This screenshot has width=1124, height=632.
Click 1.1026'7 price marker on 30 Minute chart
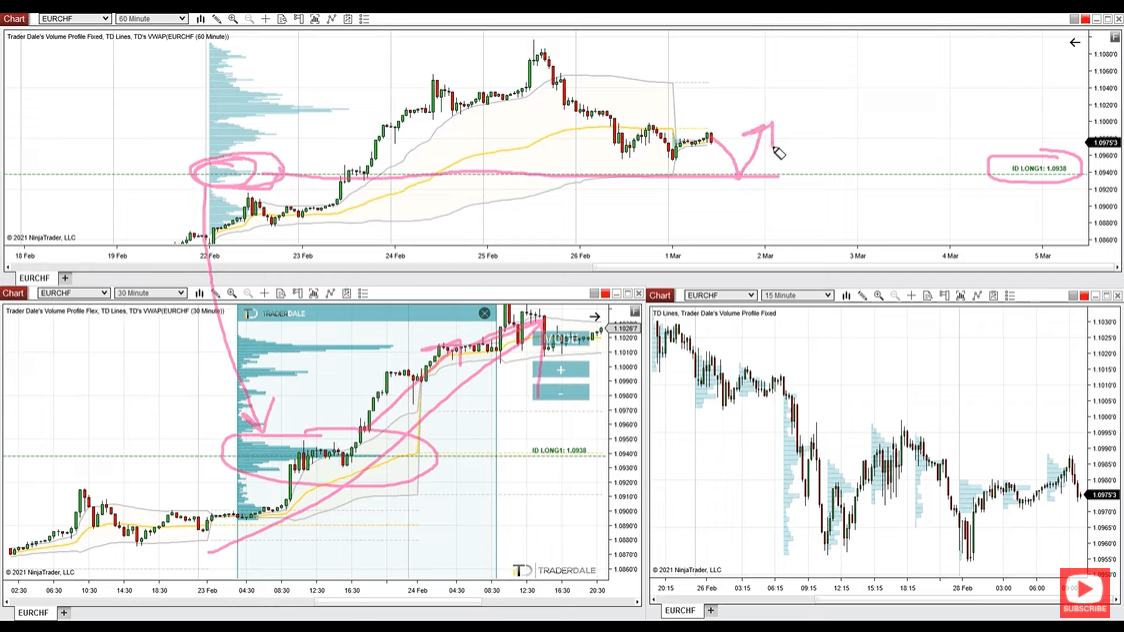pos(625,329)
